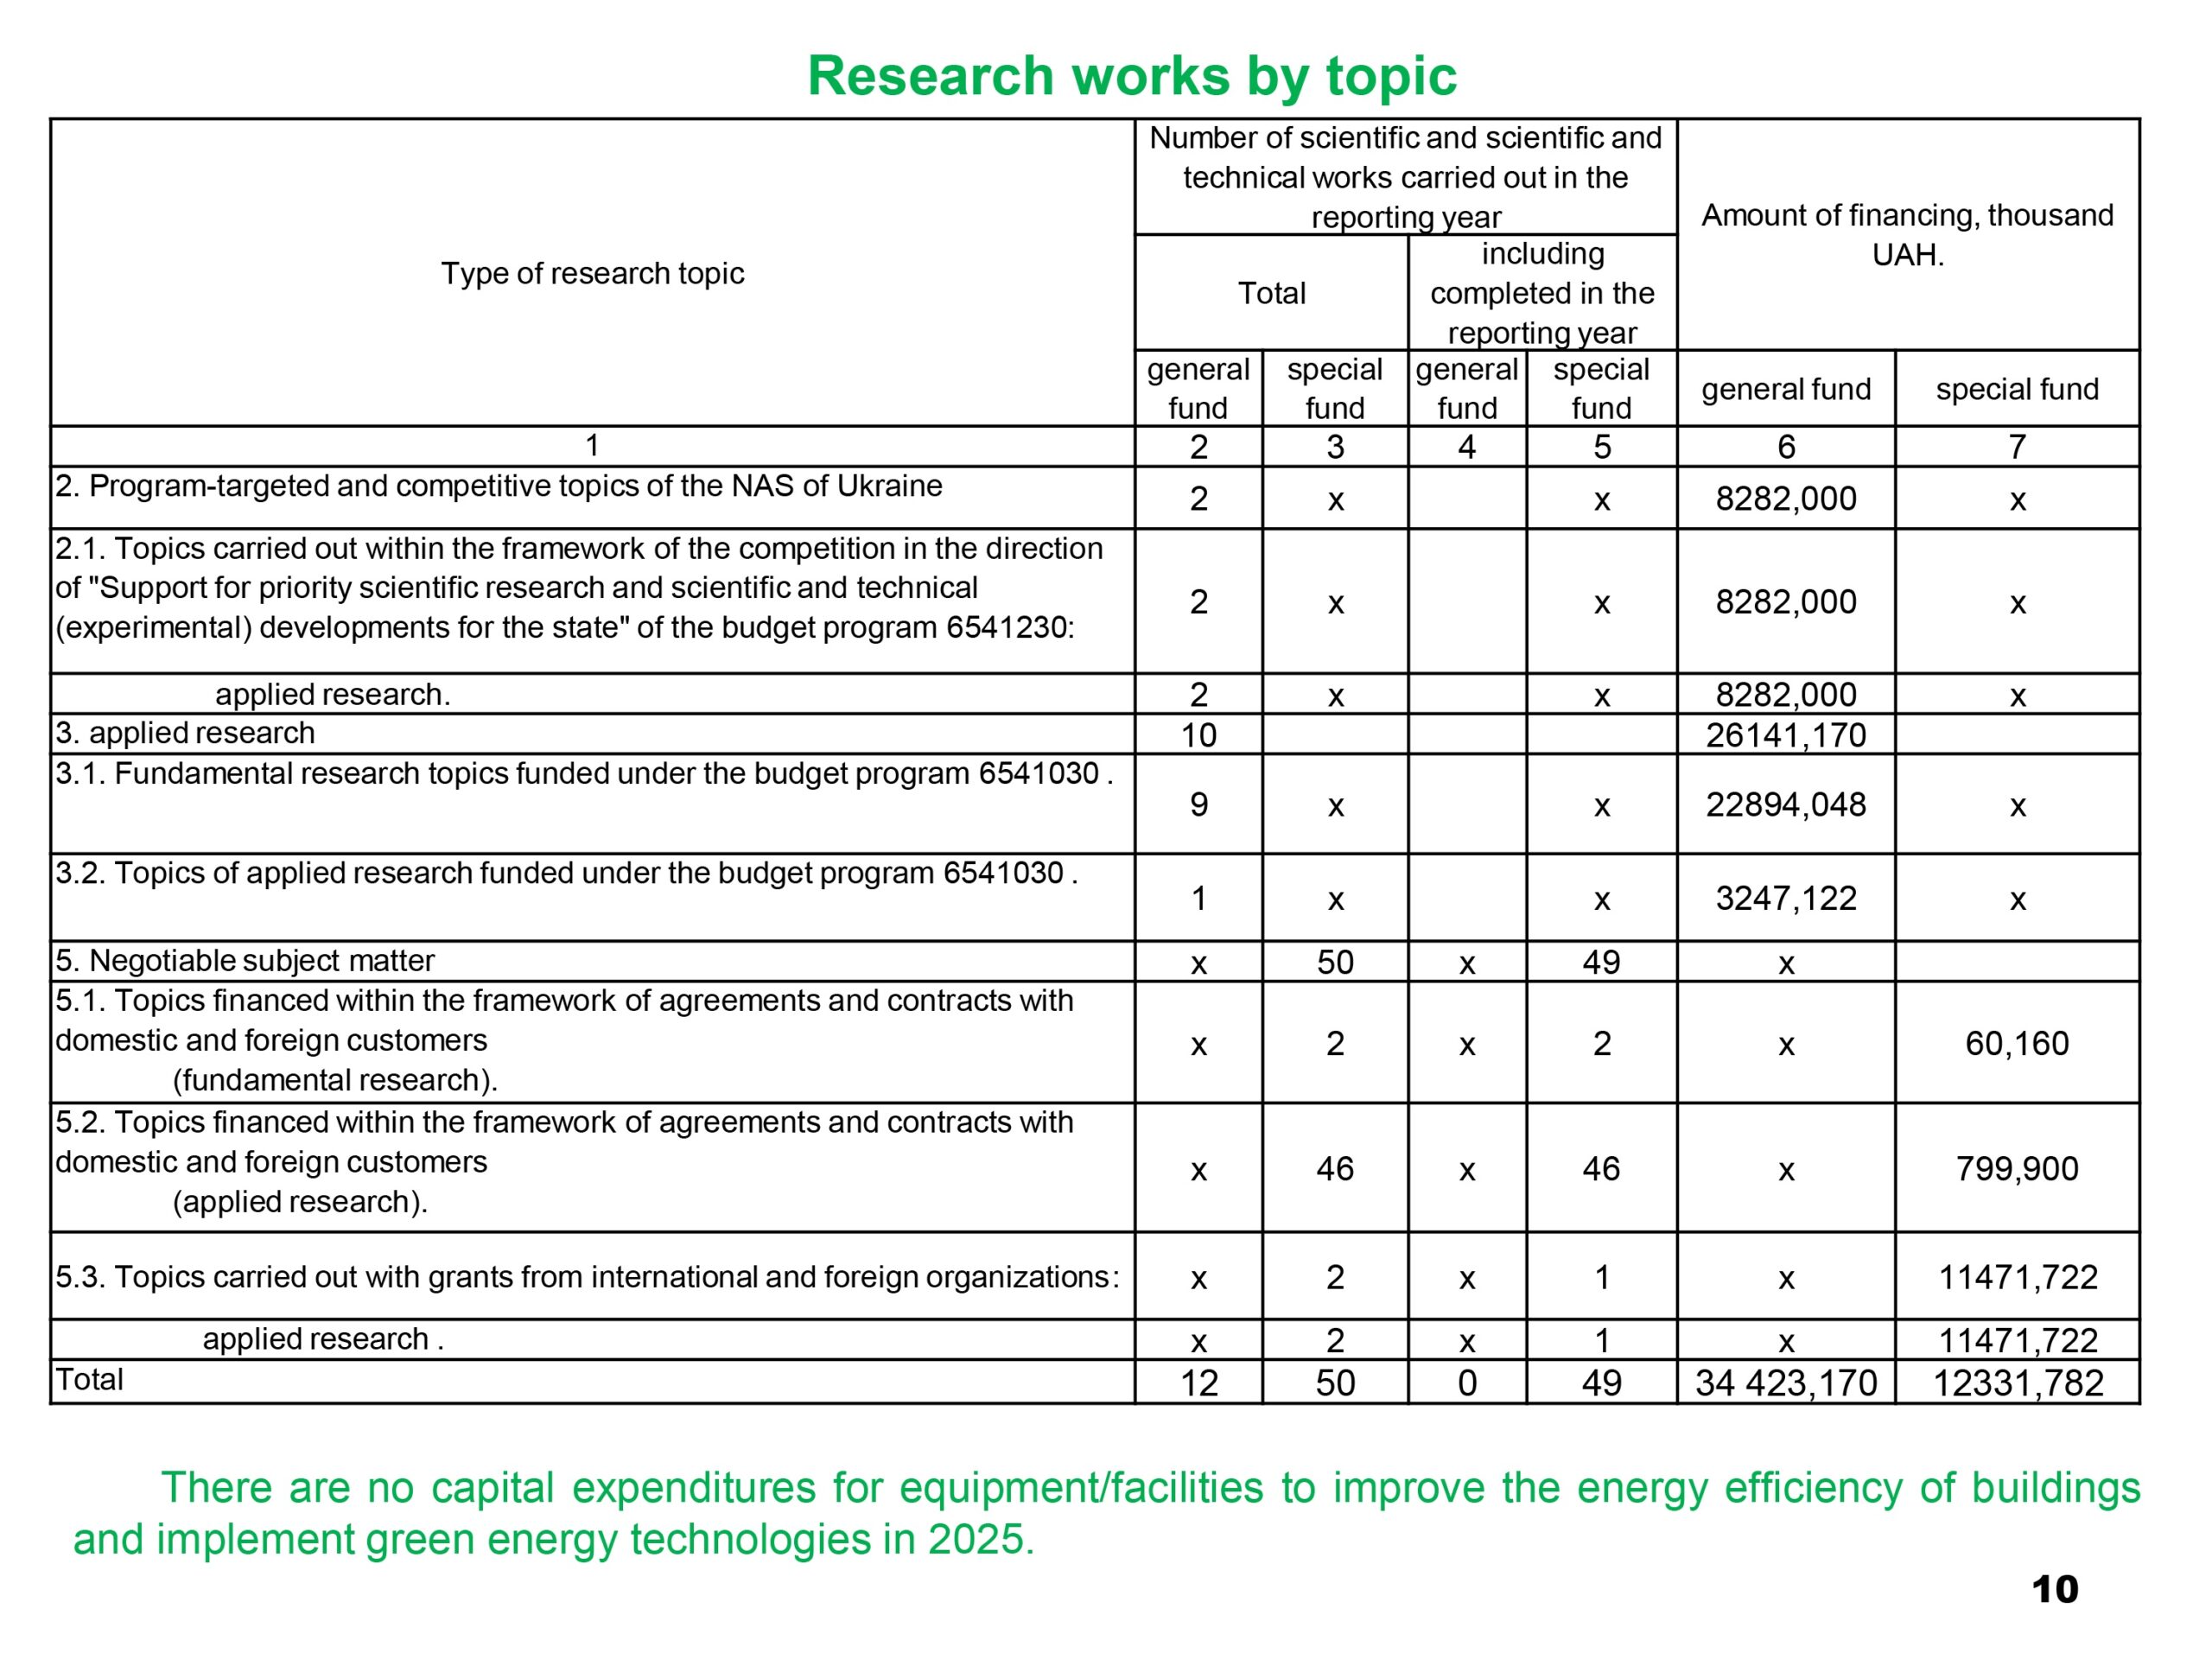This screenshot has height=1659, width=2212.
Task: Select the '3. applied research' row label
Action: click(x=186, y=733)
